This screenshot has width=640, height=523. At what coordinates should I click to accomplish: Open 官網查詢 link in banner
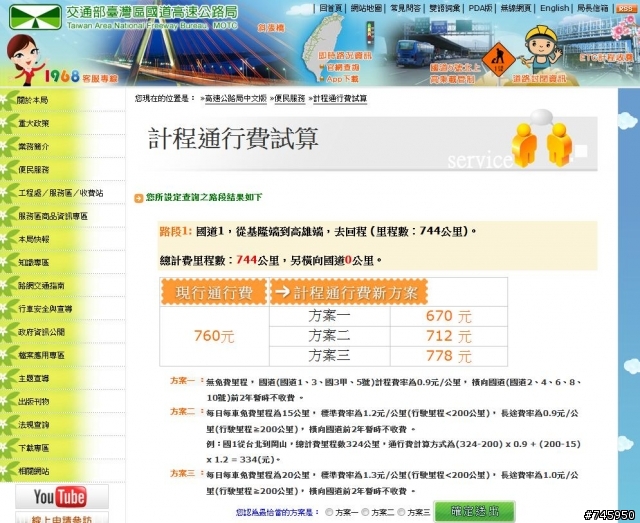342,67
